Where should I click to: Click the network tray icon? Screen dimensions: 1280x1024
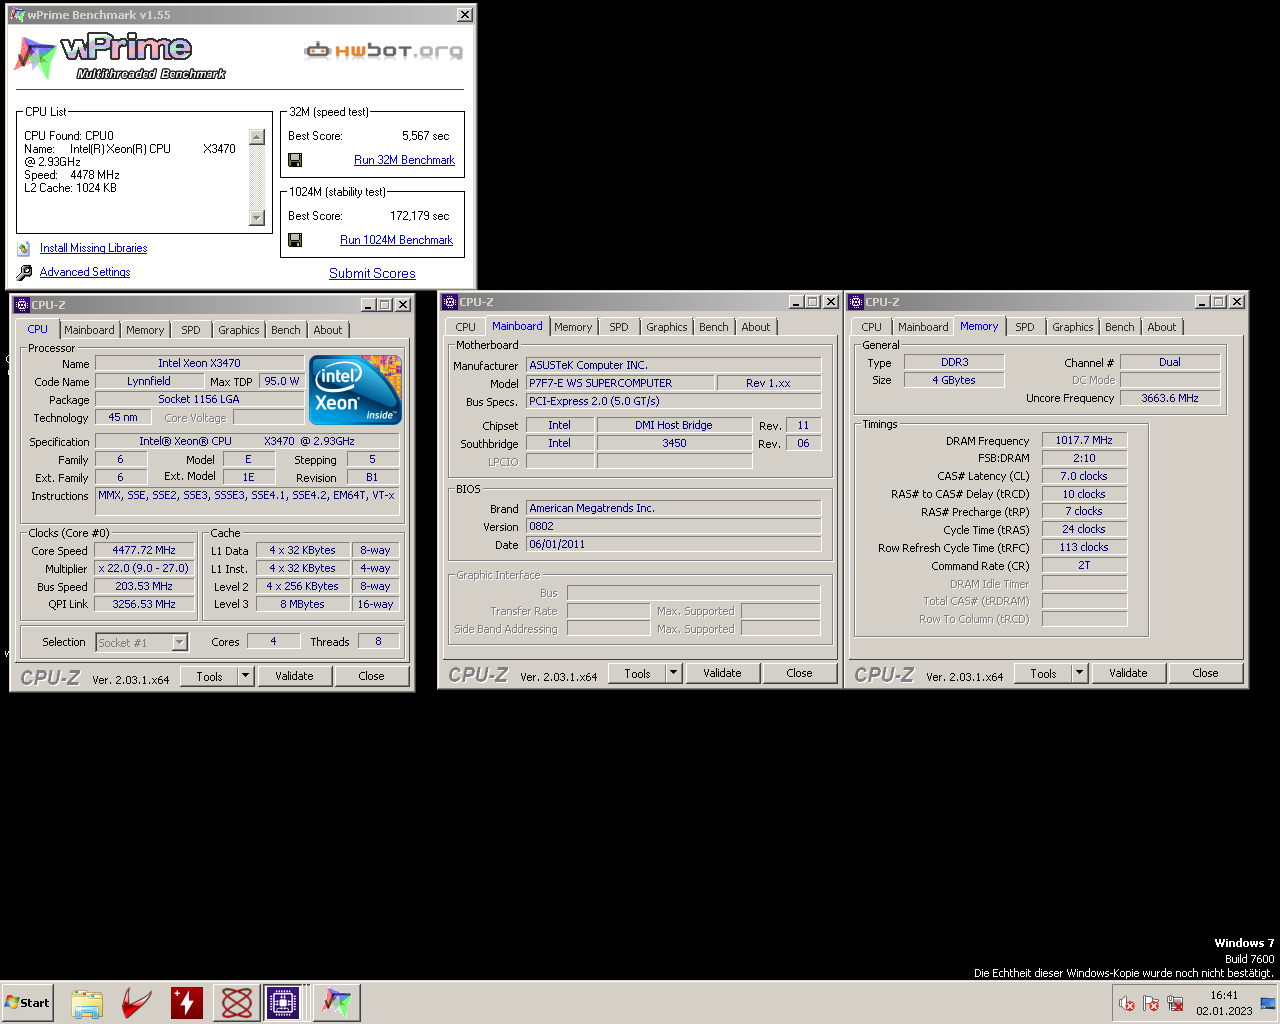click(1175, 1003)
